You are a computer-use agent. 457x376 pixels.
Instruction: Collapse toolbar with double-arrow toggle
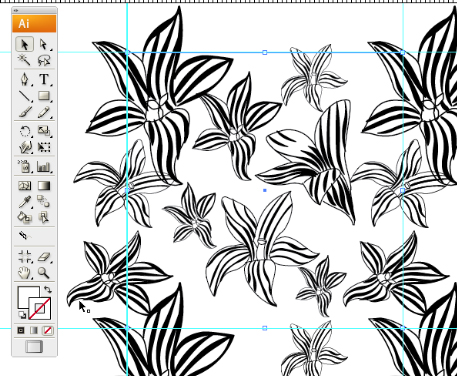pyautogui.click(x=16, y=10)
